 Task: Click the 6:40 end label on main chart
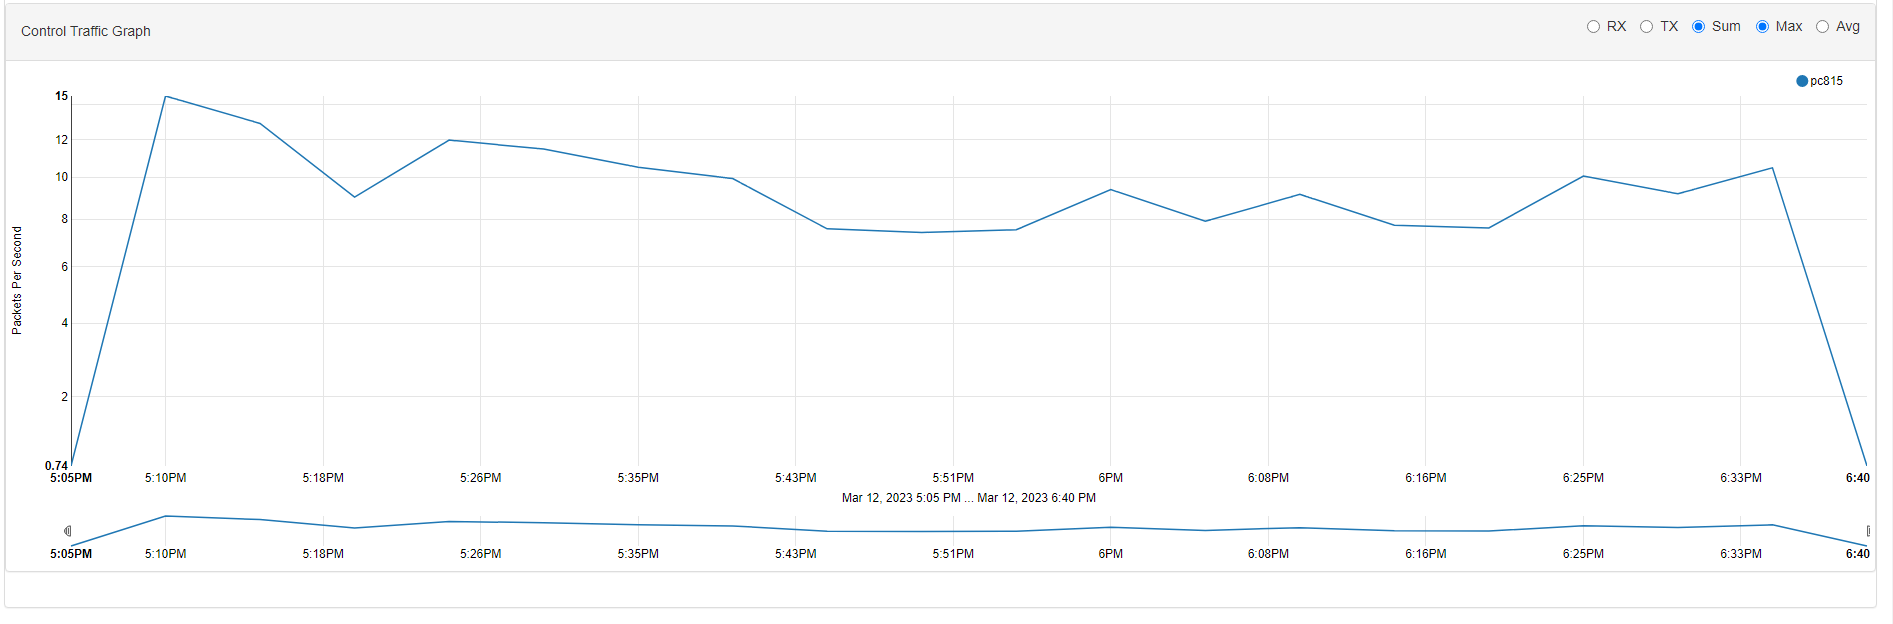coord(1858,478)
